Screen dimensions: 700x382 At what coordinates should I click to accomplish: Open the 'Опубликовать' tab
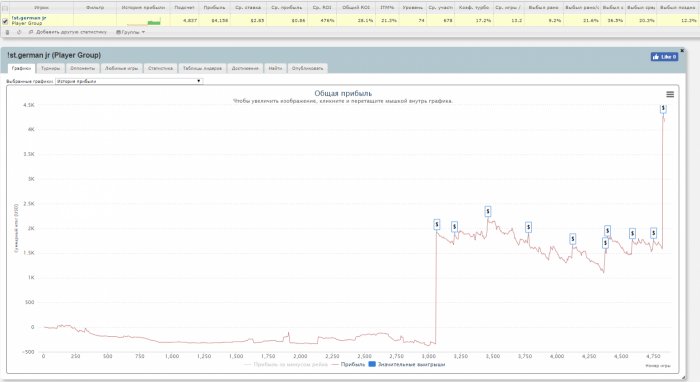point(307,68)
